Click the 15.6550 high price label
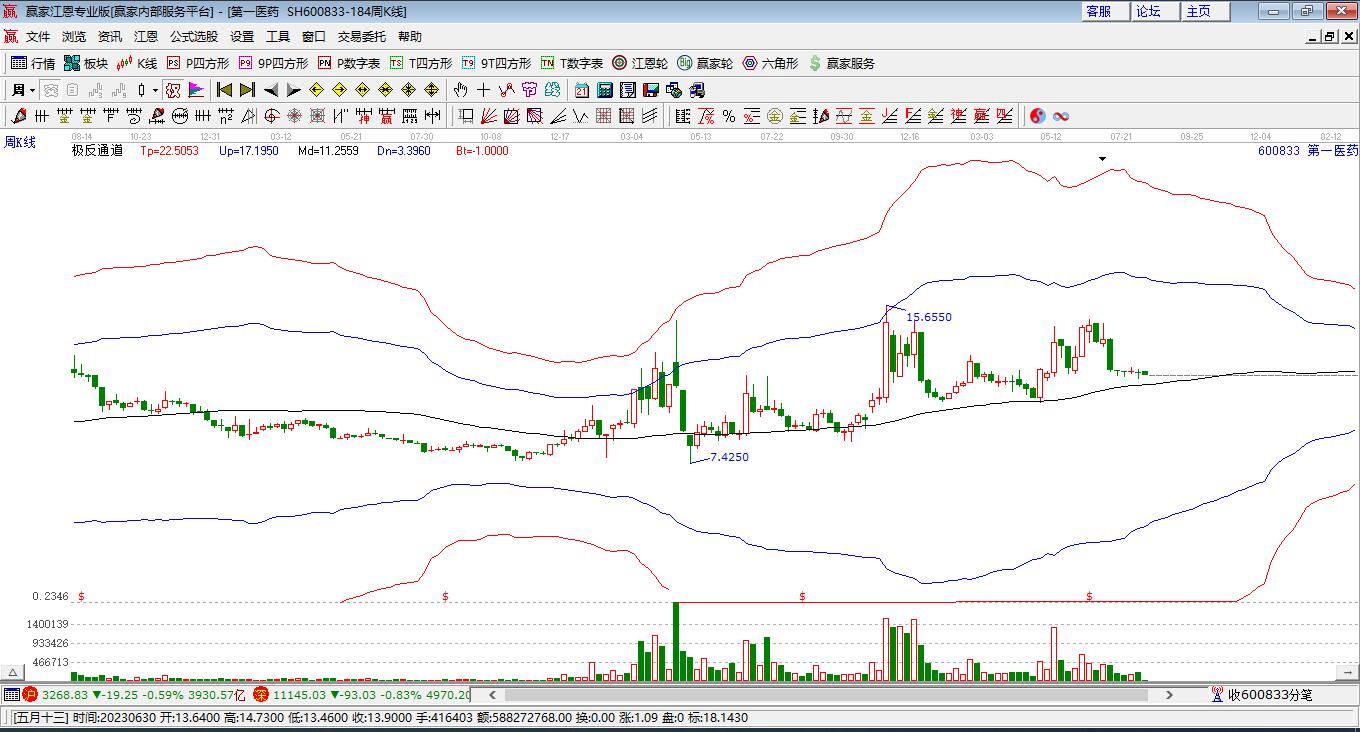Image resolution: width=1360 pixels, height=732 pixels. pyautogui.click(x=929, y=317)
